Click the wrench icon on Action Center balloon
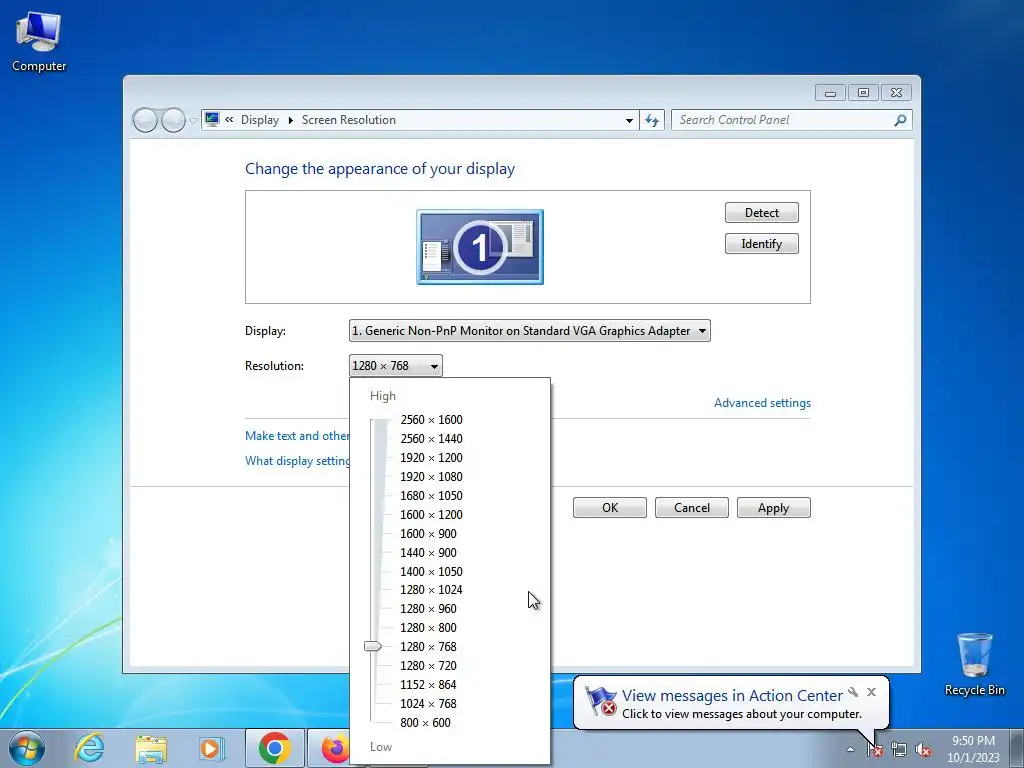This screenshot has width=1024, height=768. point(853,692)
